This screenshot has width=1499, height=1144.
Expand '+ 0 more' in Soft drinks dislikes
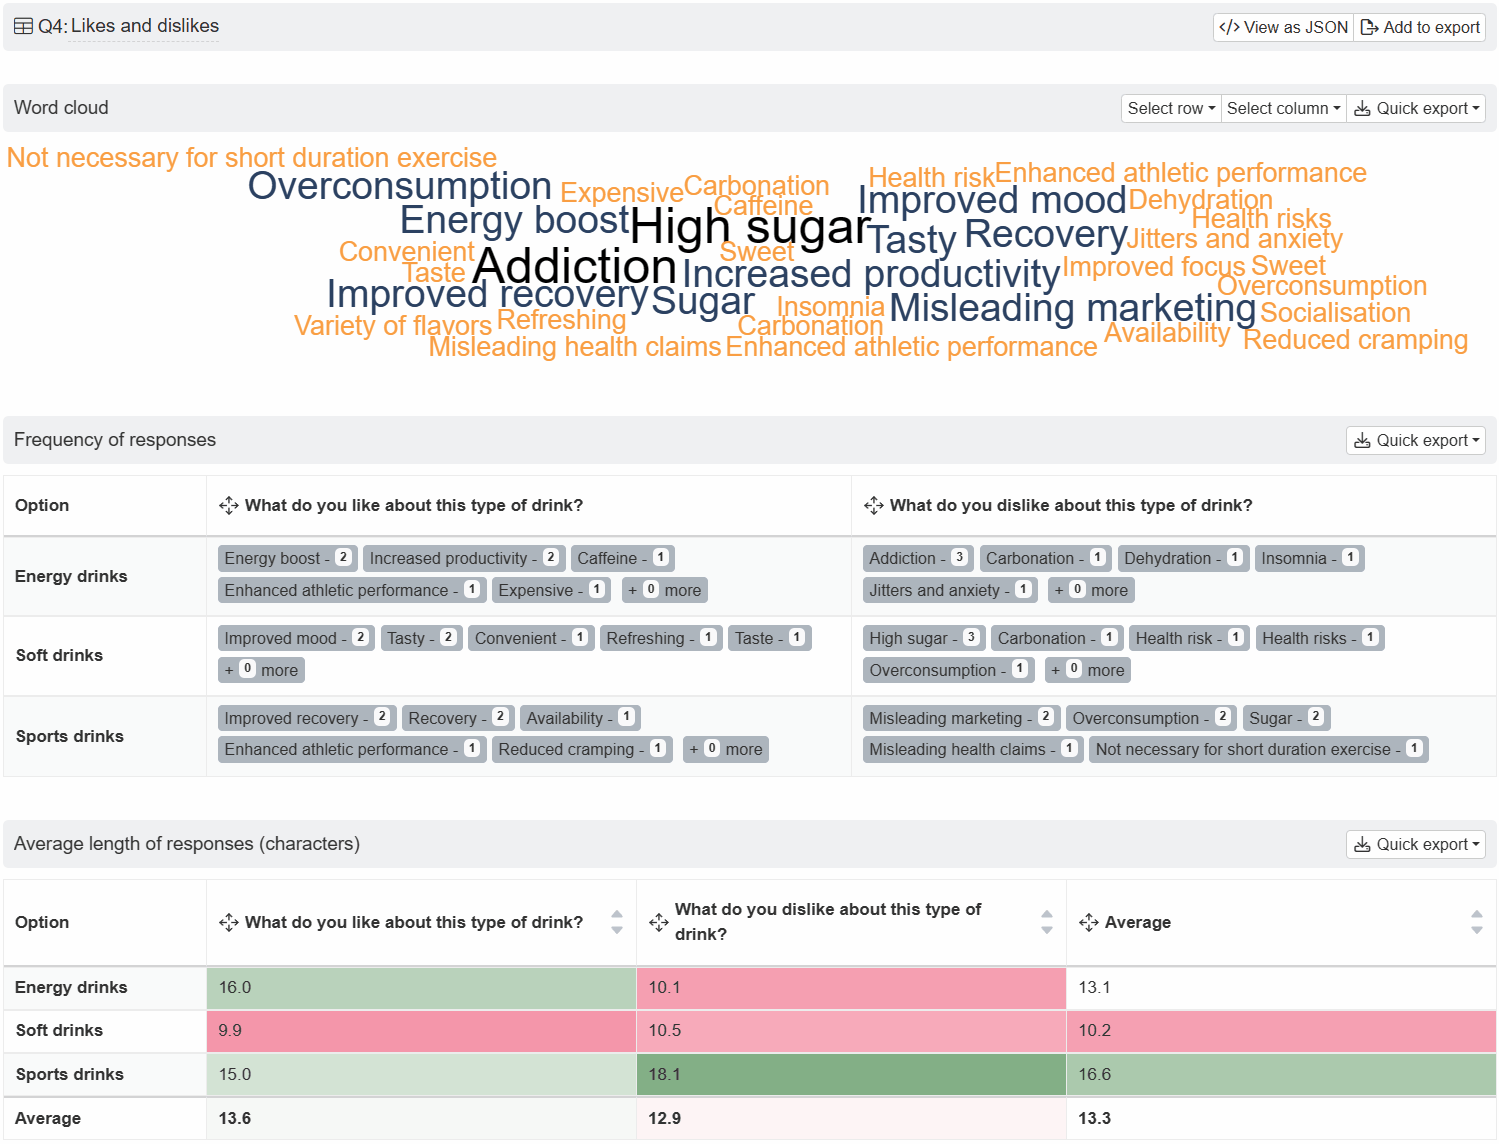click(1088, 670)
